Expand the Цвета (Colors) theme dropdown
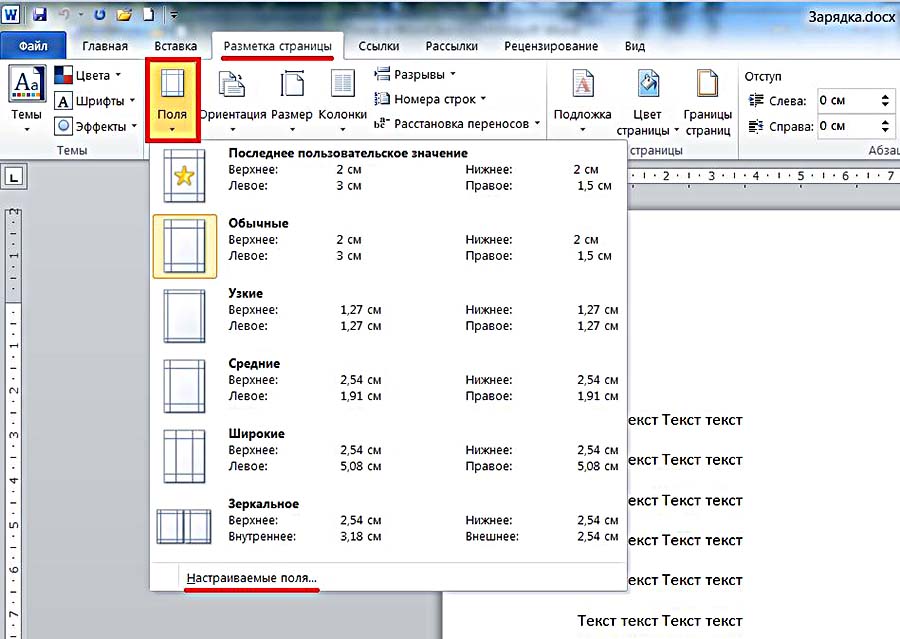This screenshot has height=639, width=900. (88, 75)
